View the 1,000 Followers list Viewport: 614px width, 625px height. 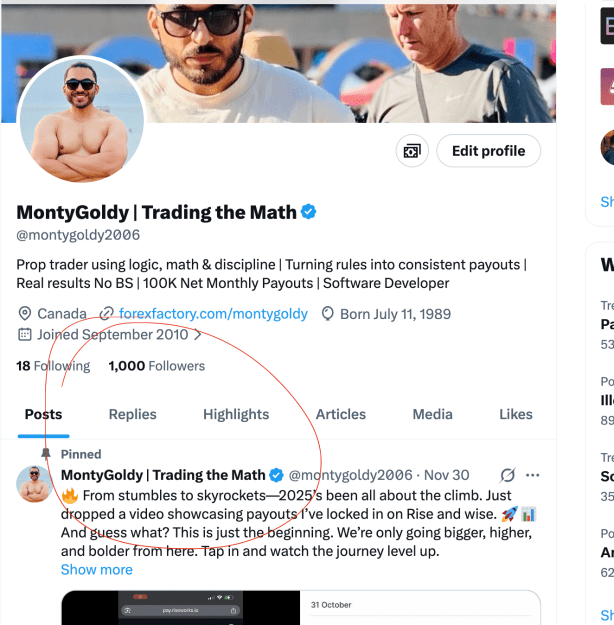157,366
